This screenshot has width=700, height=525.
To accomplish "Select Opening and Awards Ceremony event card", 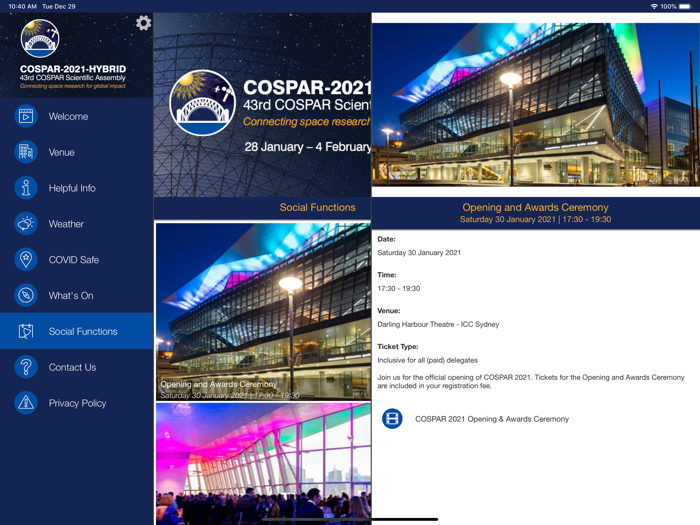I will tap(263, 312).
